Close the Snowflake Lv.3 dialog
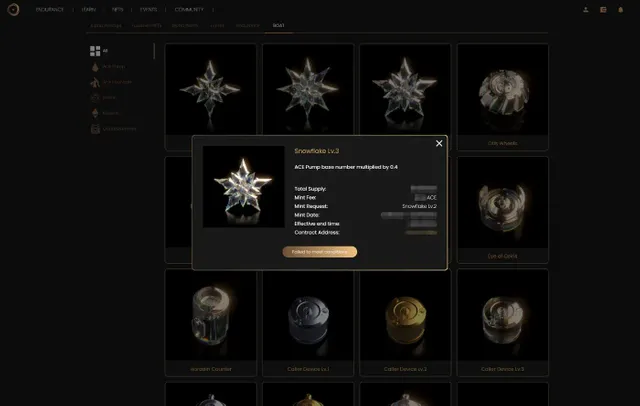This screenshot has height=406, width=640. click(439, 143)
